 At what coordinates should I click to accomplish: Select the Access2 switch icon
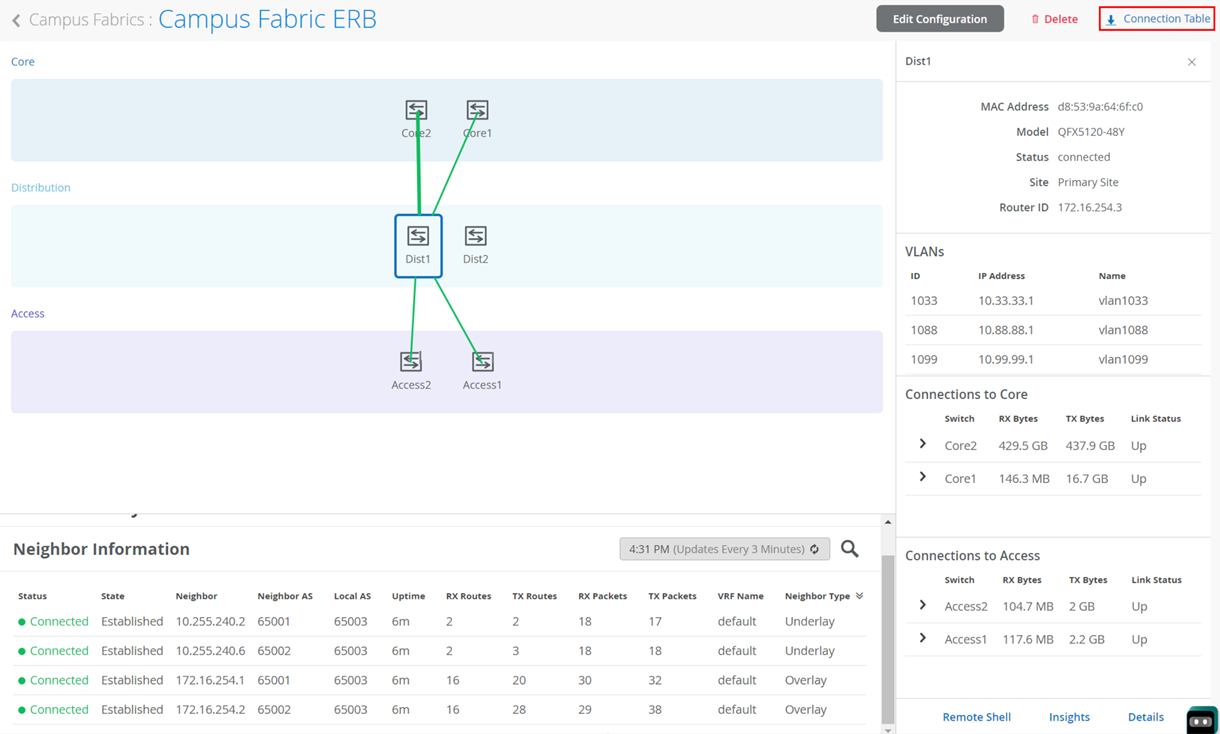[x=411, y=361]
